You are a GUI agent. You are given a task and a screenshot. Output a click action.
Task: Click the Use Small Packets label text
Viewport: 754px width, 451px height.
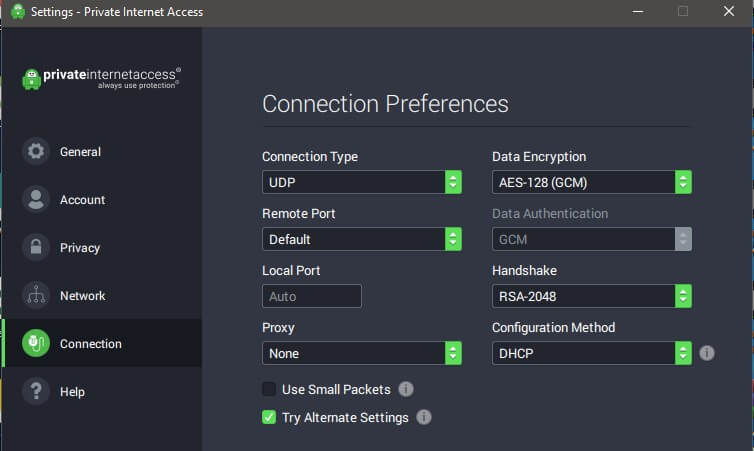point(336,389)
